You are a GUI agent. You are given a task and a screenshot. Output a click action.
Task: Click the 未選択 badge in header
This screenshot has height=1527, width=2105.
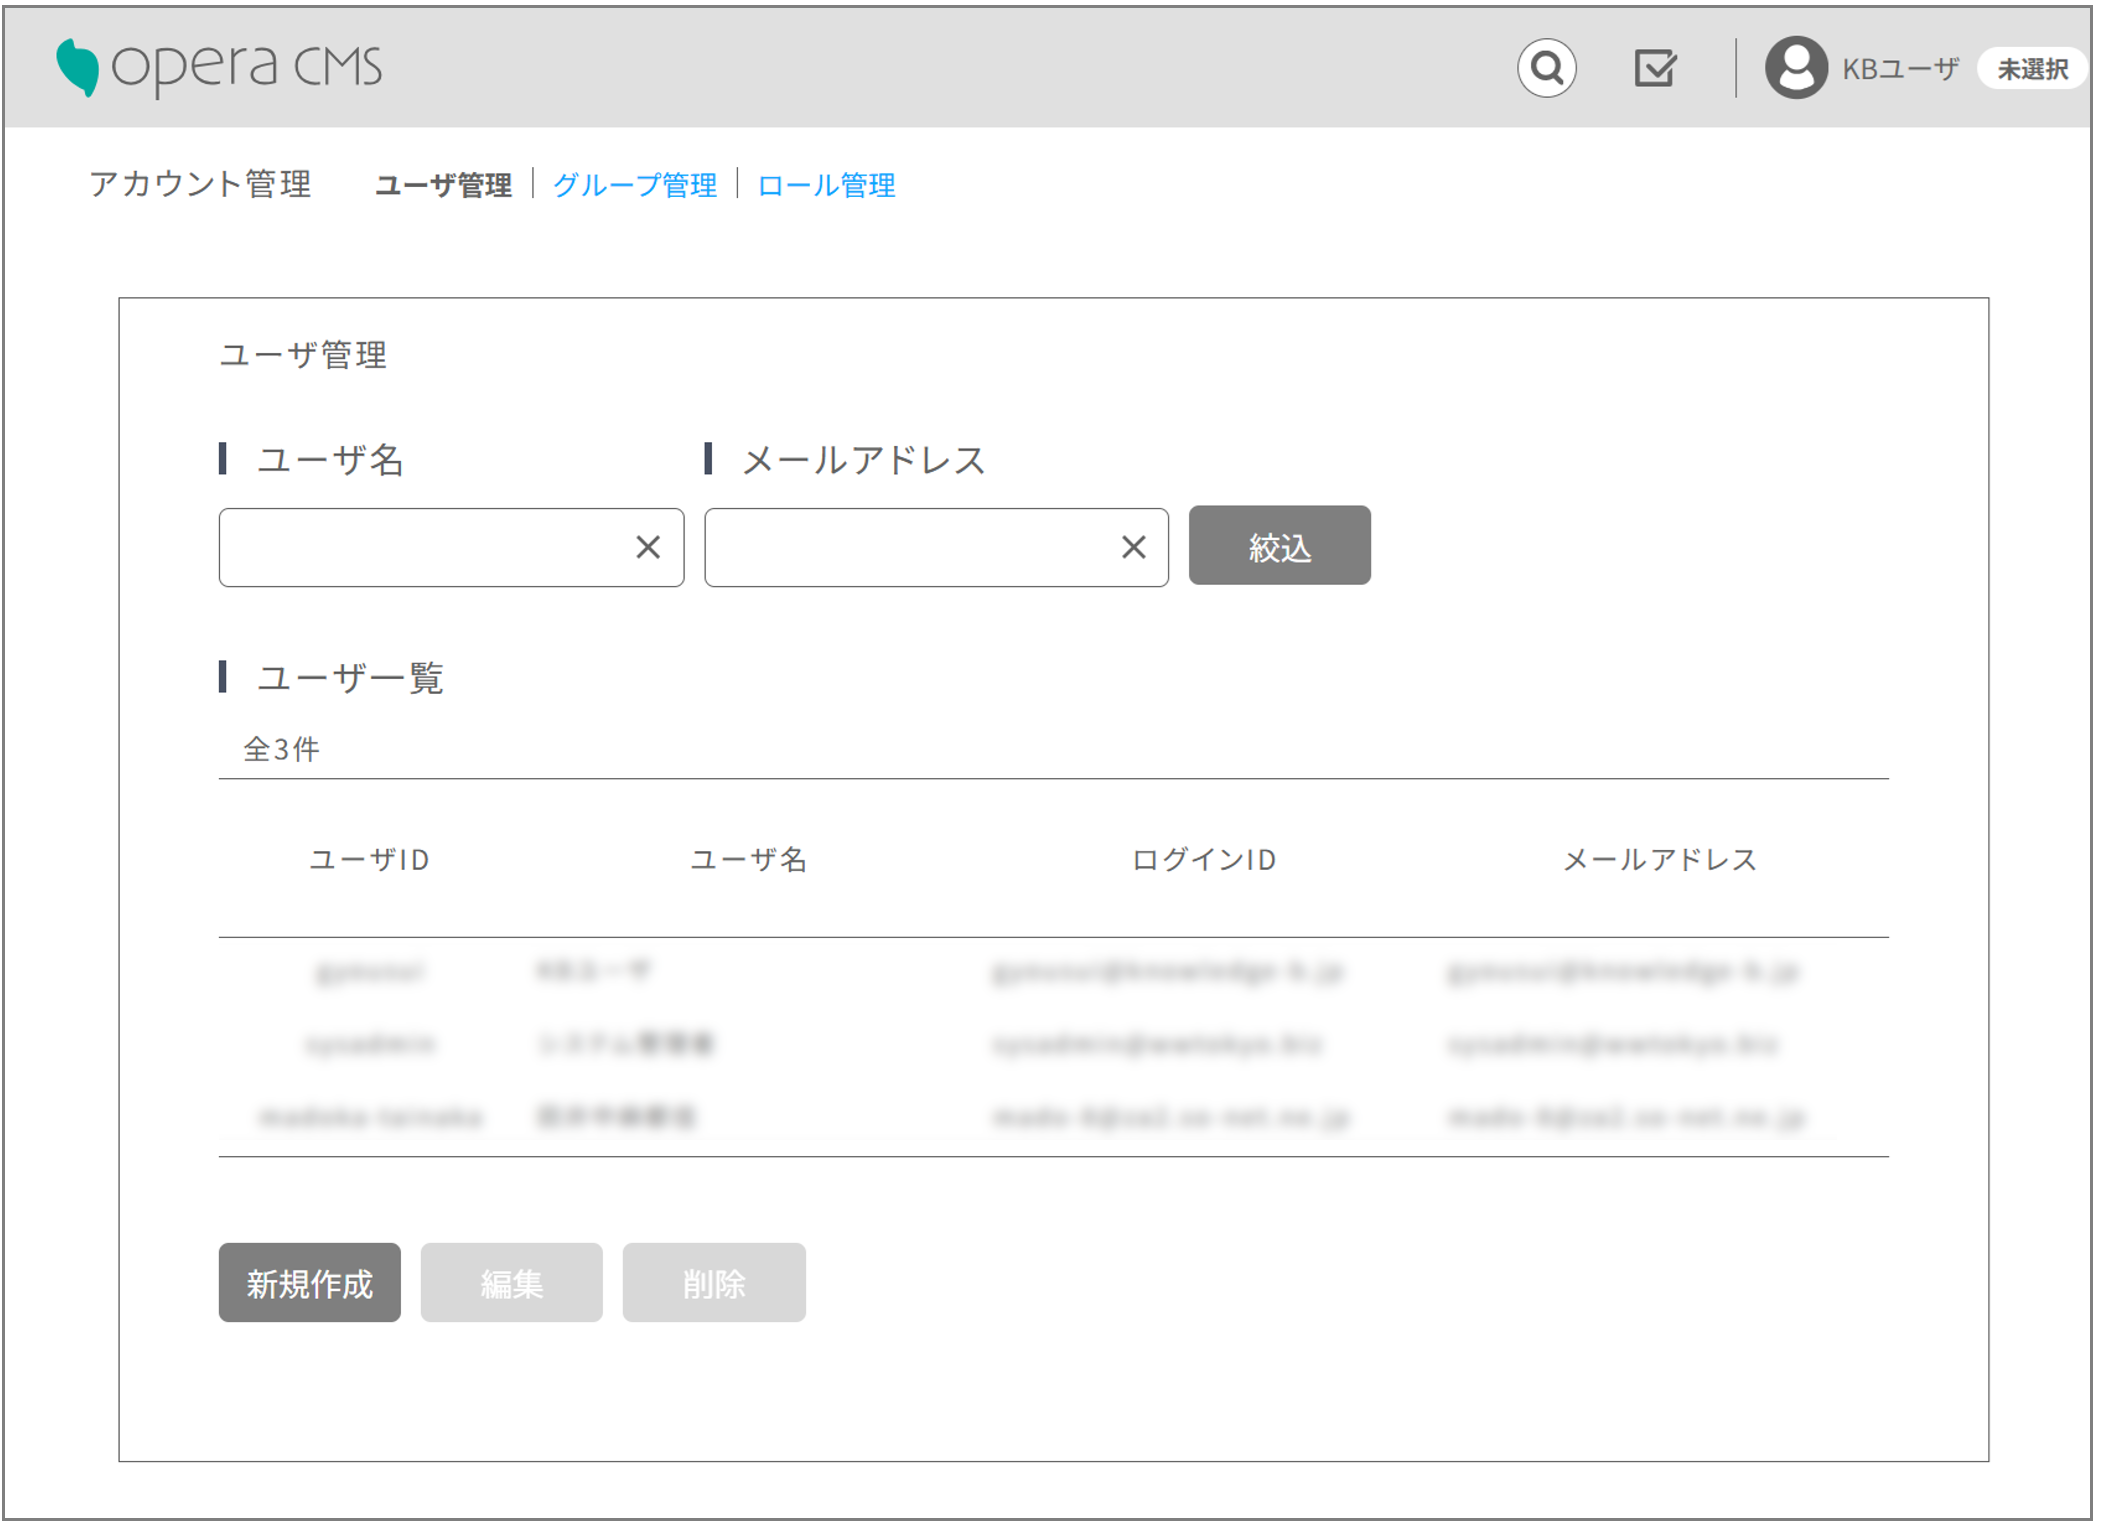pyautogui.click(x=2031, y=69)
